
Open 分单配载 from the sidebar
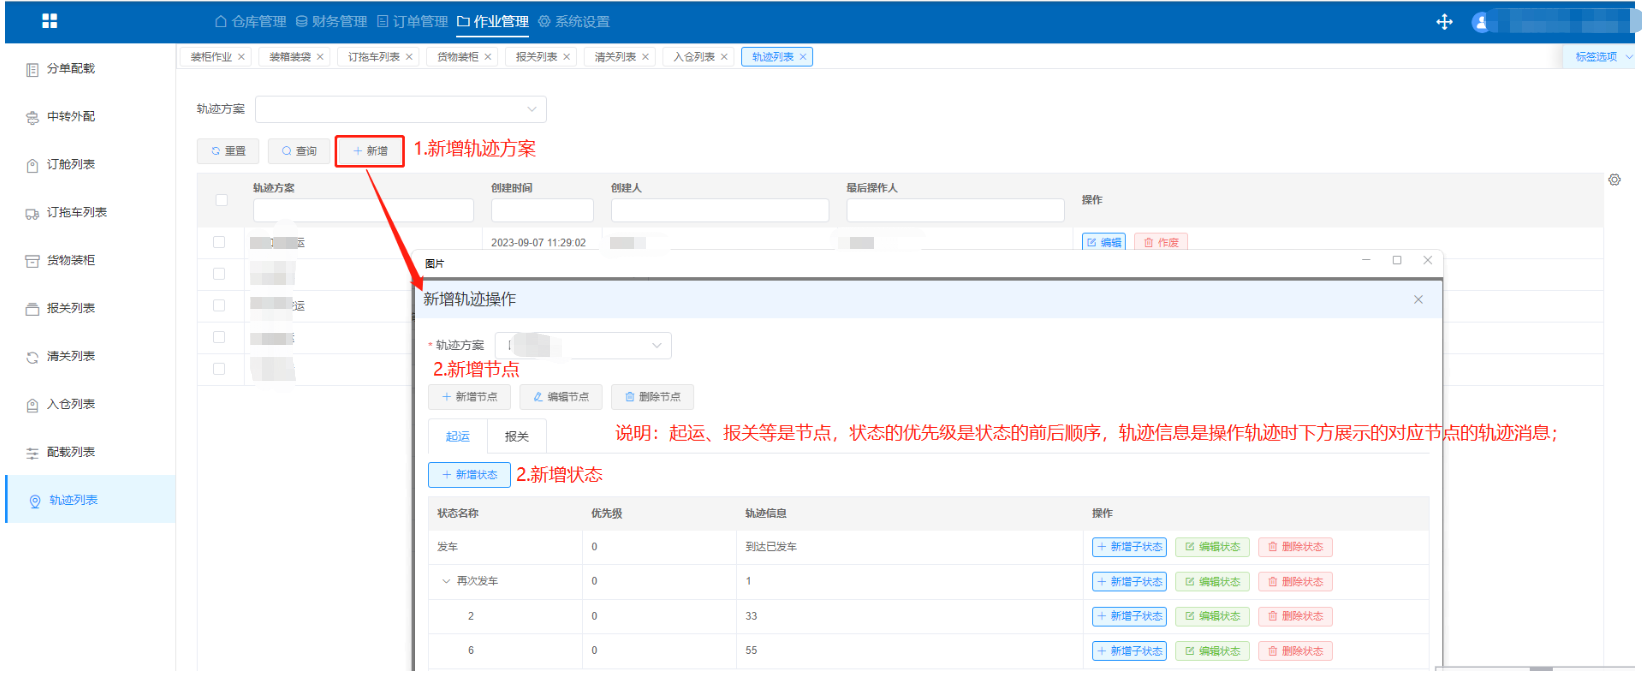(x=70, y=69)
